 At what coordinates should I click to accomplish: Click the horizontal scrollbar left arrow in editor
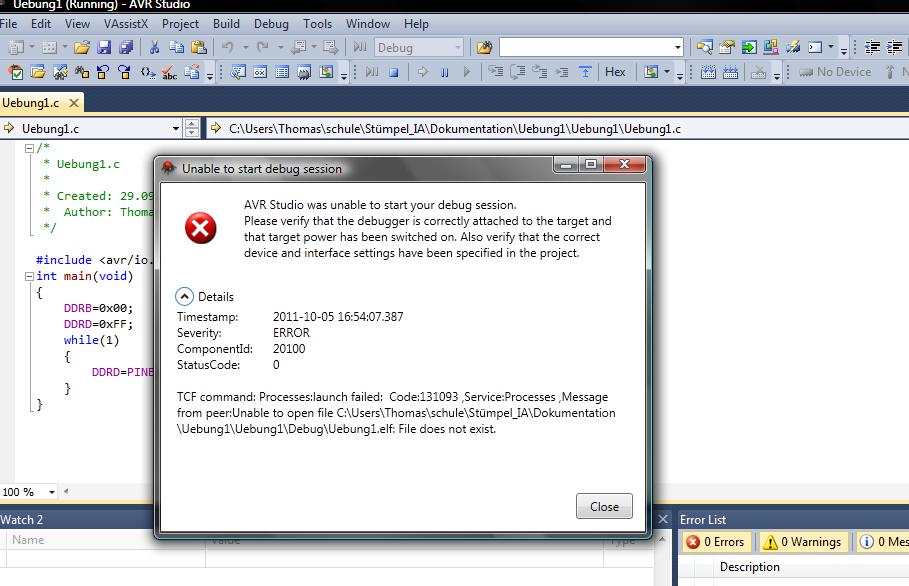[66, 492]
